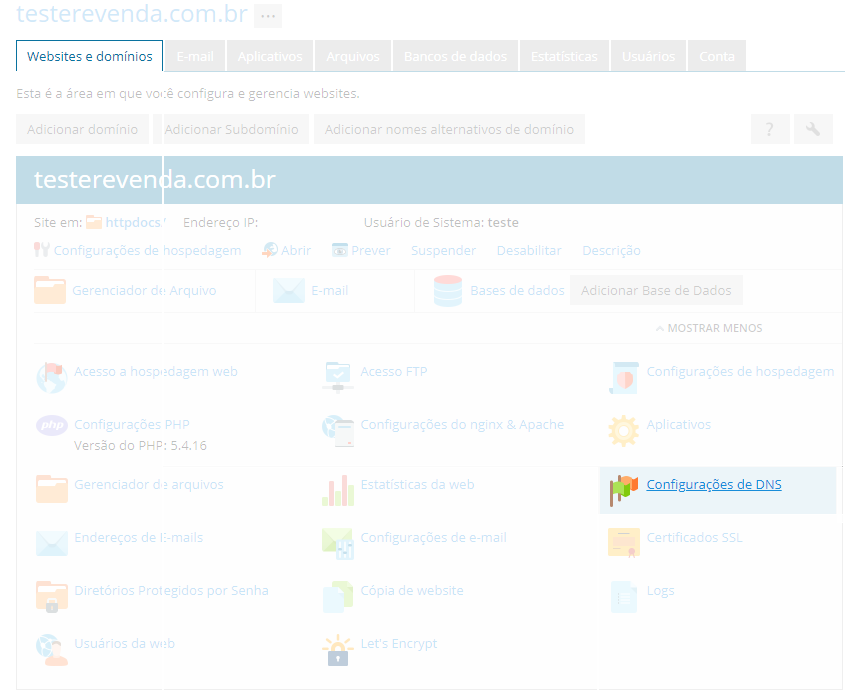Click the Configurações de DNS flags icon
The width and height of the screenshot is (845, 693).
tap(624, 490)
